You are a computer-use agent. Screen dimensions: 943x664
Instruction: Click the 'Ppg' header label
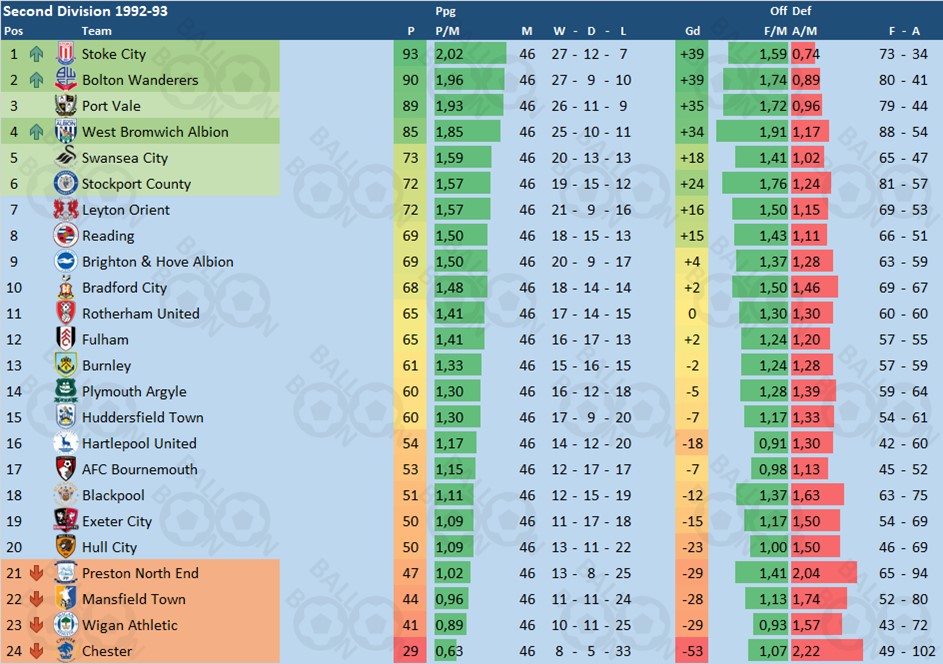(446, 11)
